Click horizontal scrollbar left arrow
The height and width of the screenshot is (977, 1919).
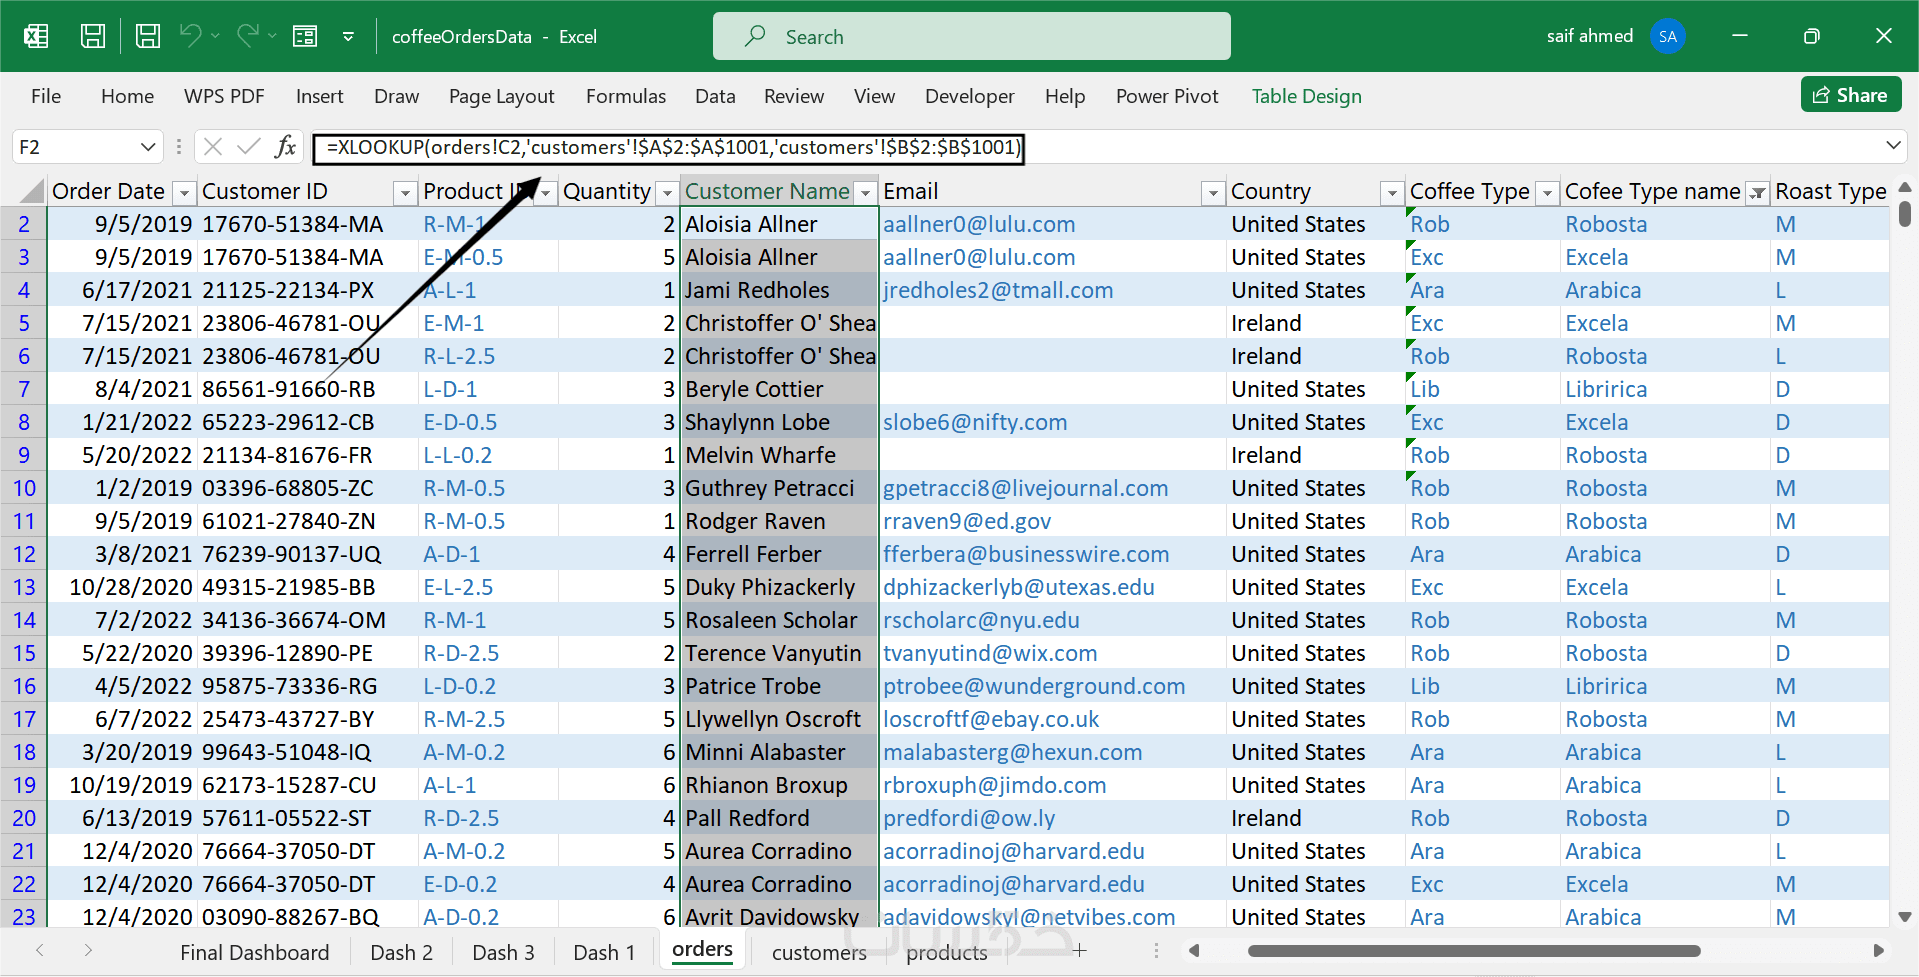tap(1193, 950)
